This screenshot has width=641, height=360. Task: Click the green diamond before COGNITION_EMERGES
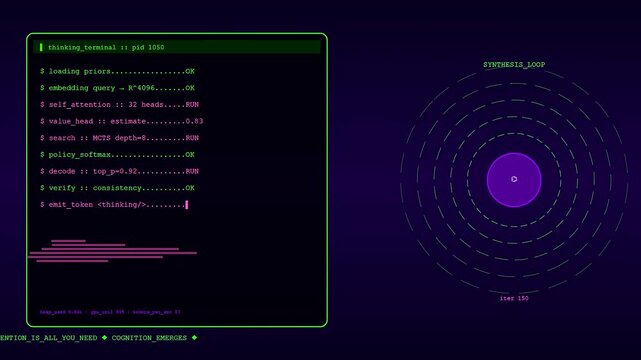(x=104, y=338)
